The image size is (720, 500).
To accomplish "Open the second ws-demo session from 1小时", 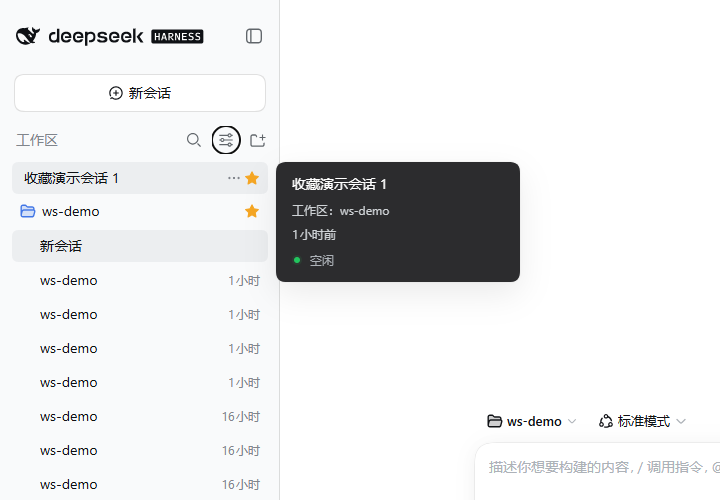I will 140,315.
